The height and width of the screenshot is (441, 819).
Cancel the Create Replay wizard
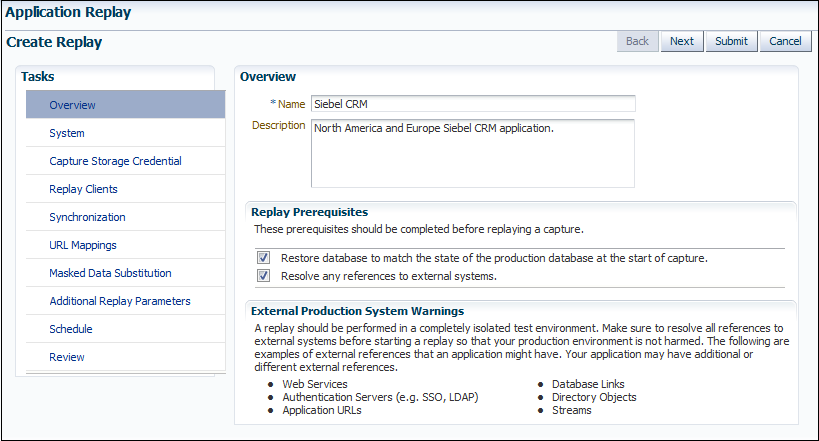pyautogui.click(x=785, y=41)
